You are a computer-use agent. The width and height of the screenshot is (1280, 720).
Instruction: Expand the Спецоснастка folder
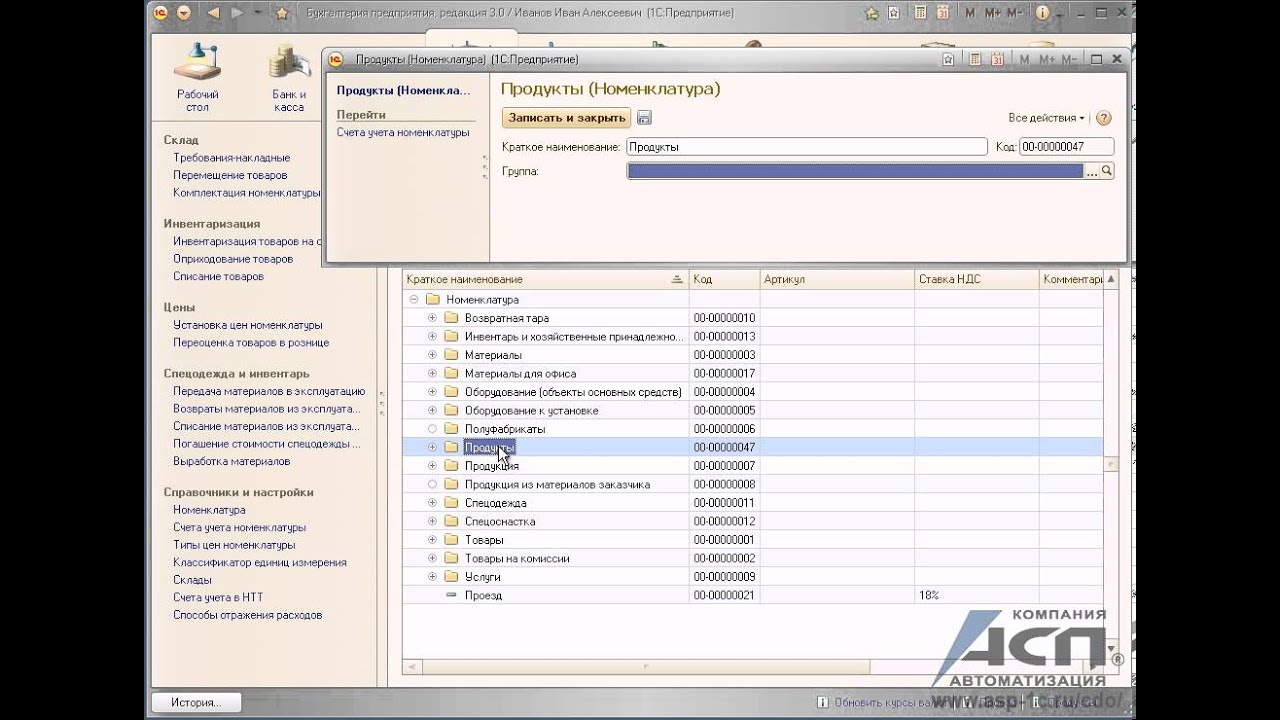click(x=432, y=521)
